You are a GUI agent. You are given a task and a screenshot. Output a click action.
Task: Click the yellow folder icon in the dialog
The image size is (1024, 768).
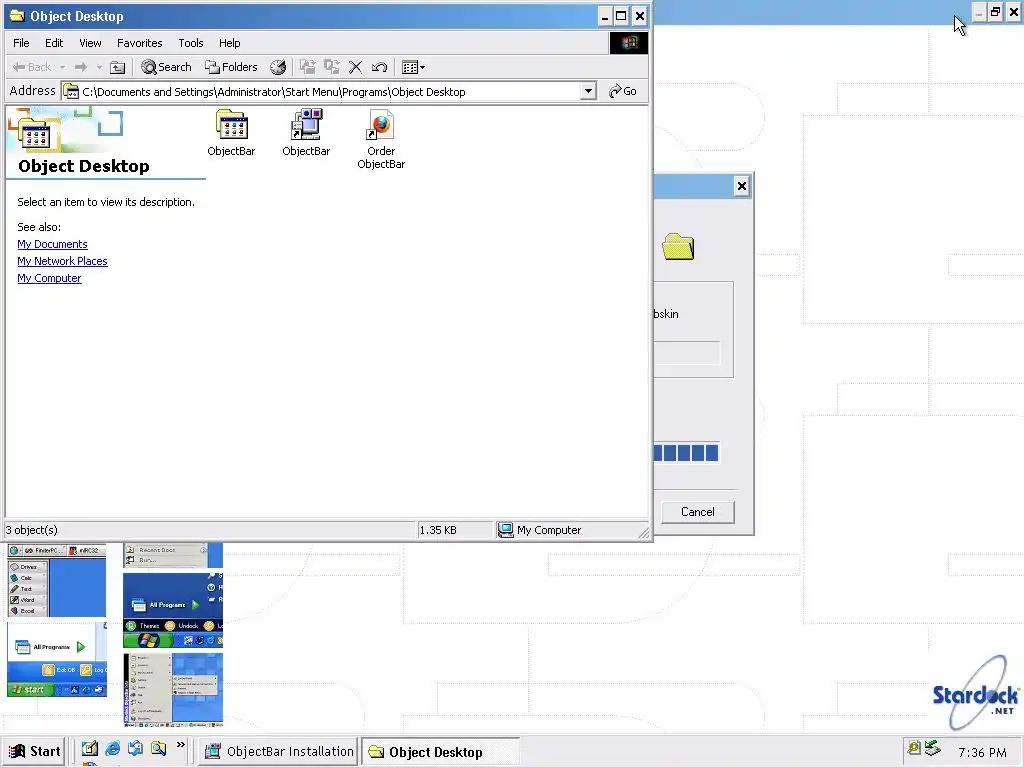(x=678, y=247)
